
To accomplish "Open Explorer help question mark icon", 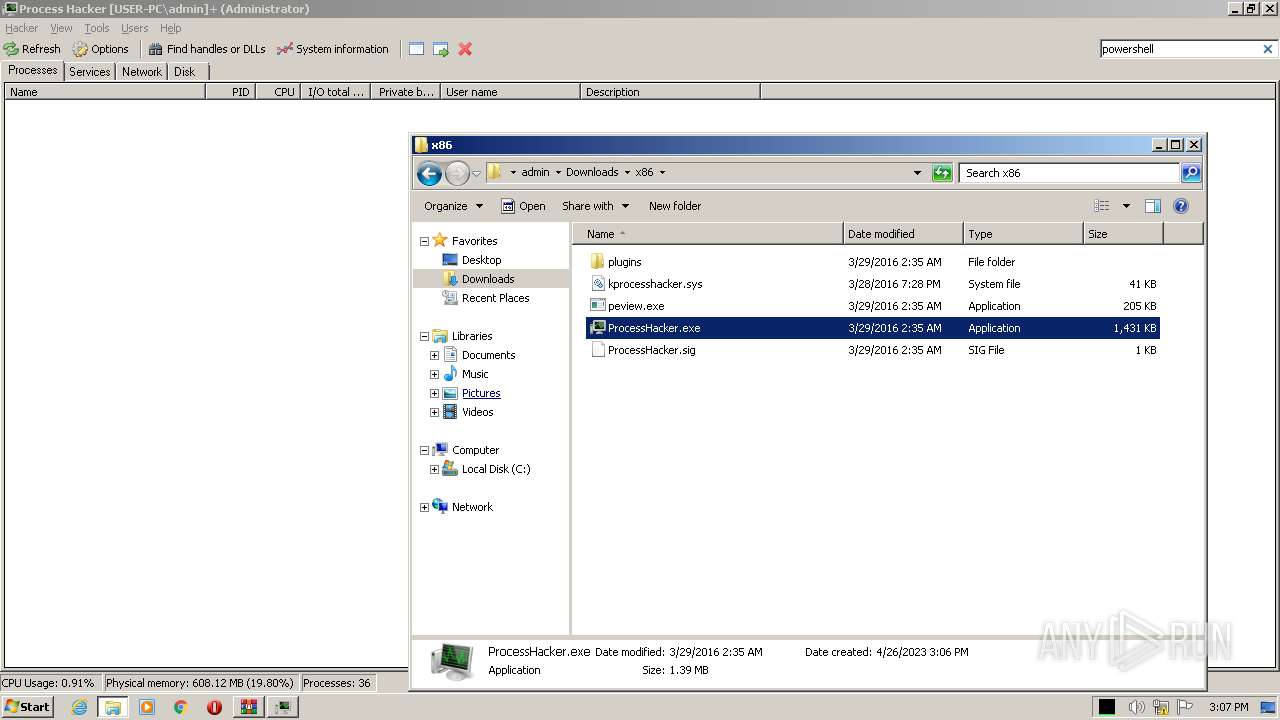I will [1181, 206].
